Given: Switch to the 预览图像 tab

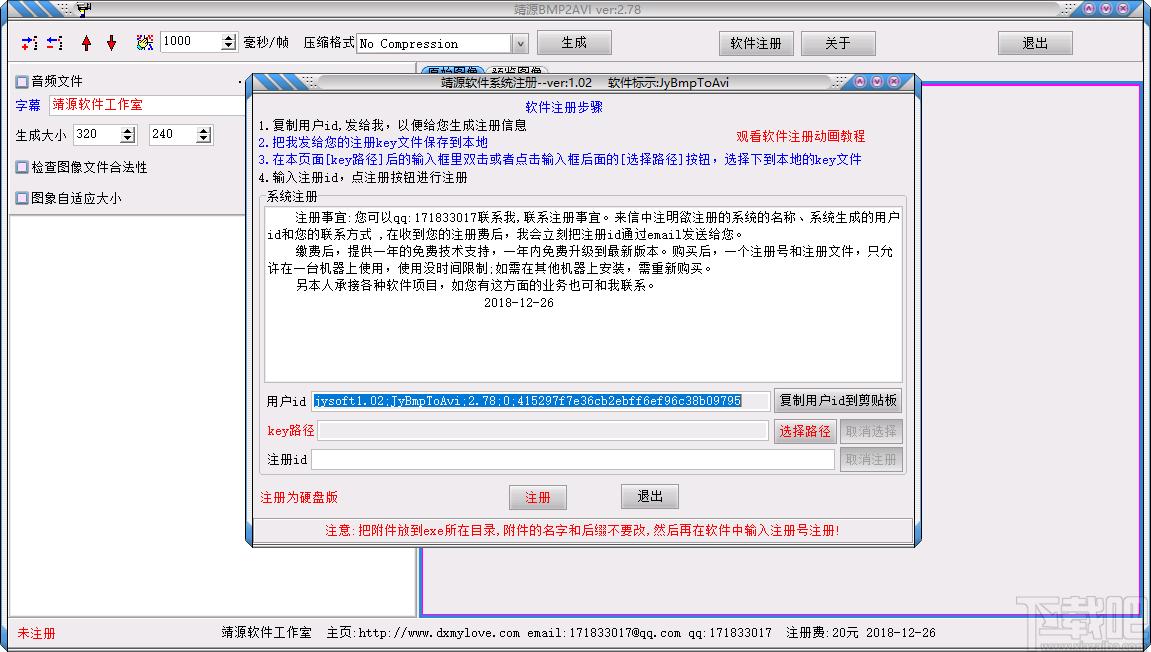Looking at the screenshot, I should click(518, 70).
